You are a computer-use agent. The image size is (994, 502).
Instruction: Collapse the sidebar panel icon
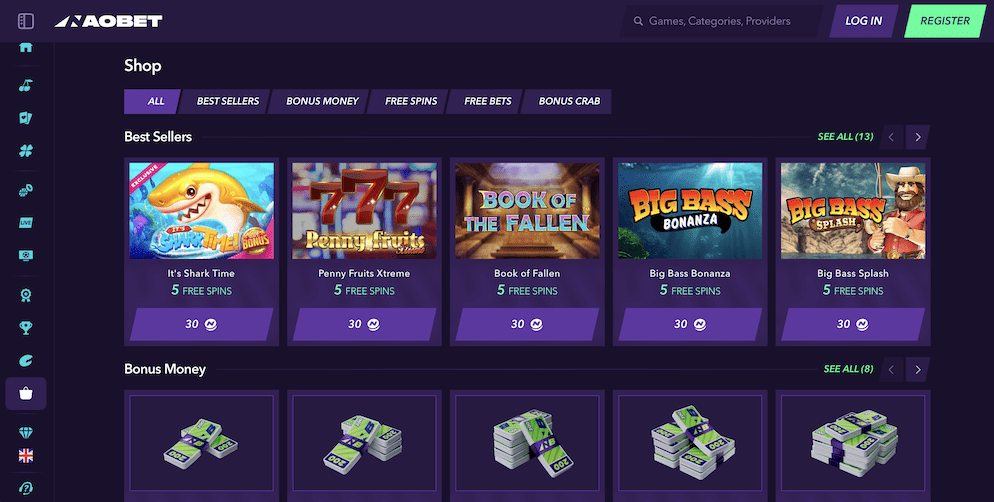(26, 21)
